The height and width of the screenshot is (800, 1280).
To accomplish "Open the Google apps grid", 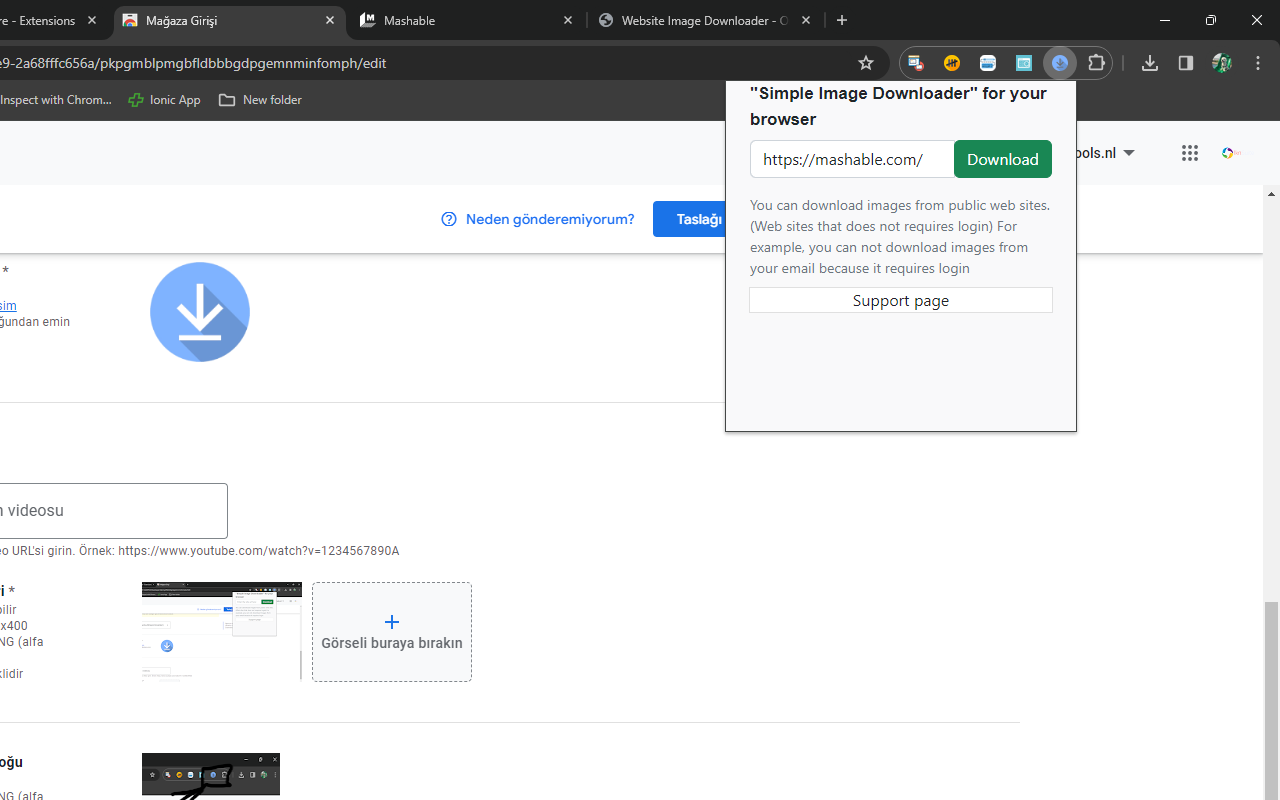I will pos(1189,153).
